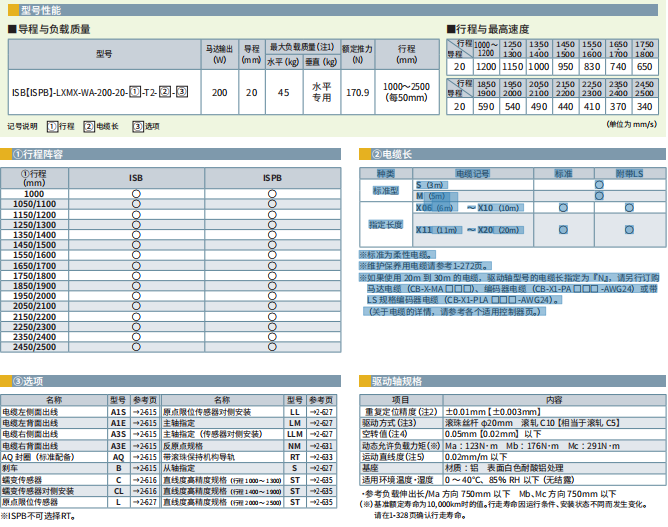Click the temperature spec 0～40℃、85% RH 以下
The image size is (668, 527).
coord(510,480)
